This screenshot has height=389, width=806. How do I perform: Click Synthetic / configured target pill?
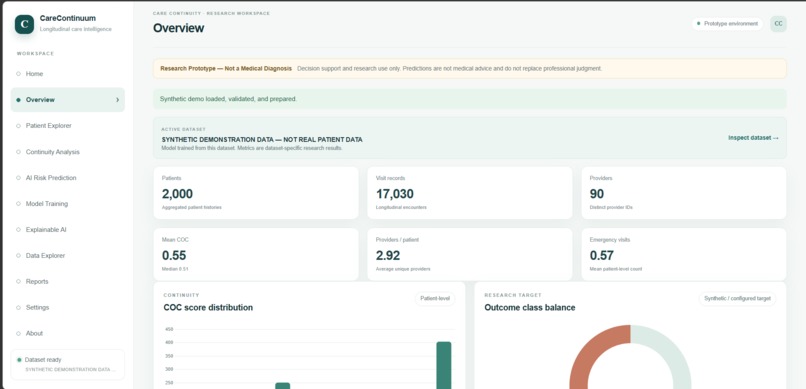pyautogui.click(x=737, y=299)
